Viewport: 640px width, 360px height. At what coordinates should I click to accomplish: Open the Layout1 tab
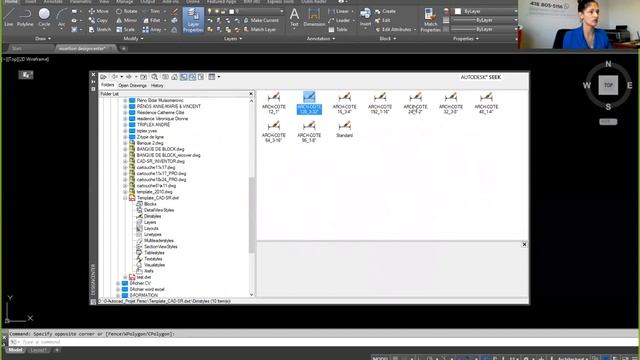39,350
